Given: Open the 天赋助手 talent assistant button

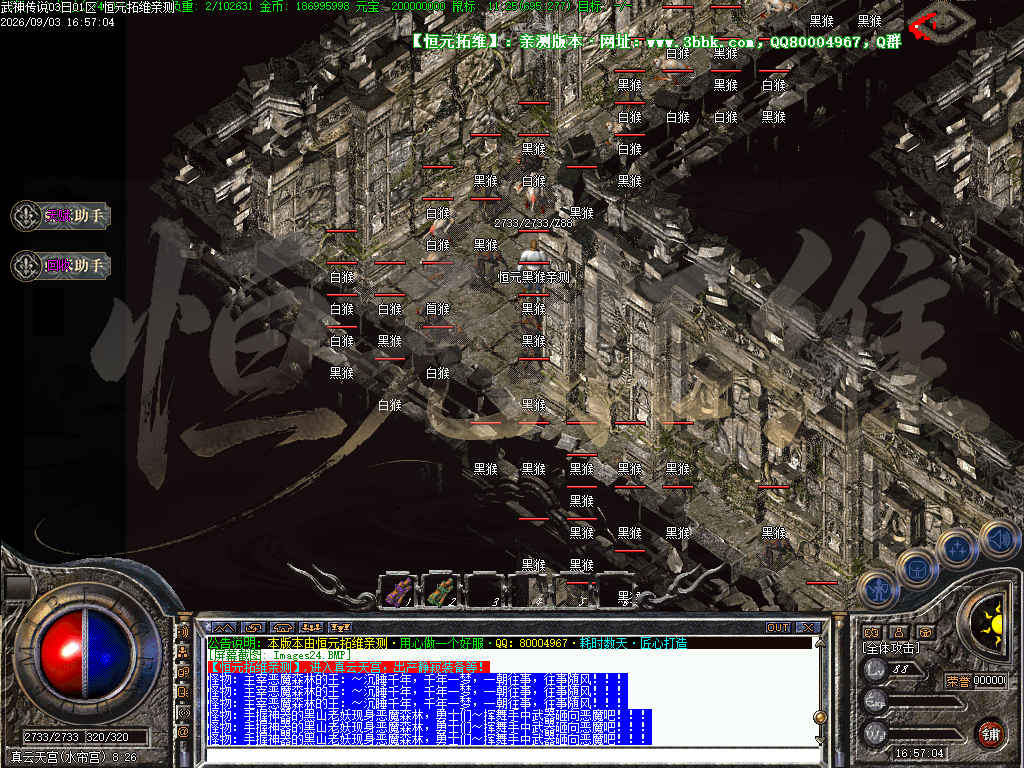Looking at the screenshot, I should (x=61, y=216).
